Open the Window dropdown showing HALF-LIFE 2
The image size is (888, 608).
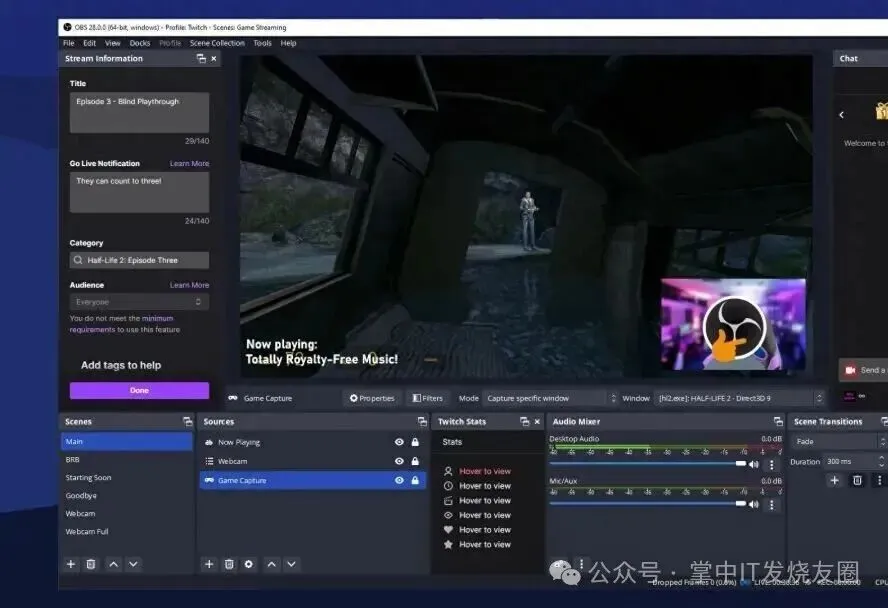(x=740, y=398)
